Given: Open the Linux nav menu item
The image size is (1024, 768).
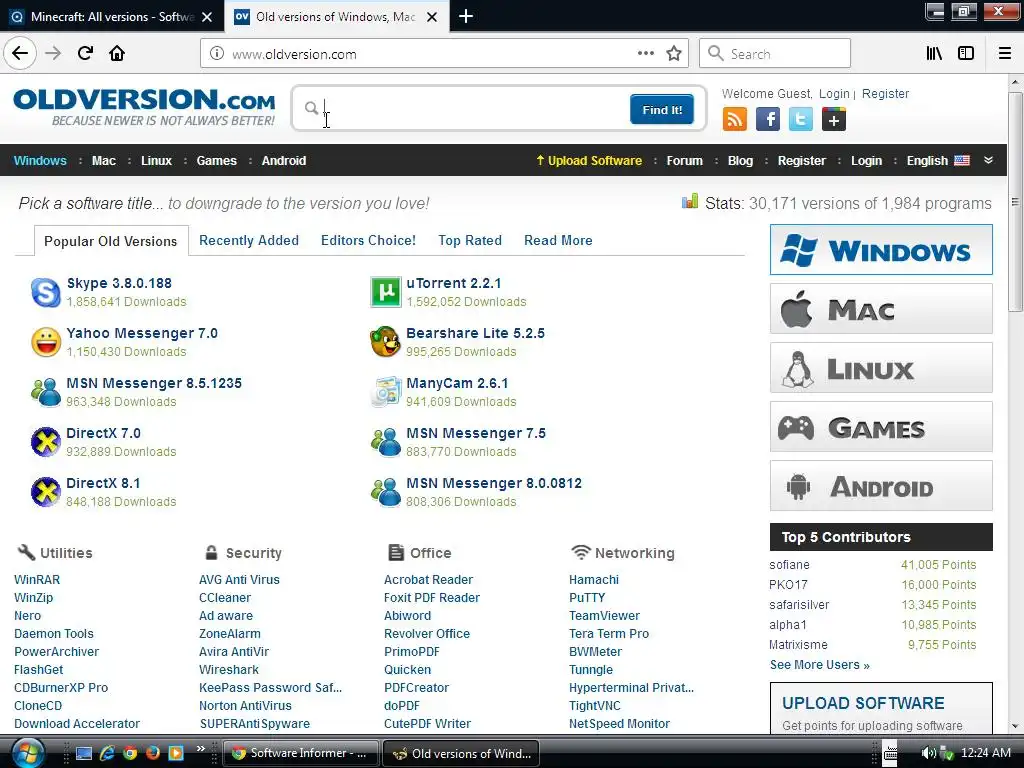Looking at the screenshot, I should [157, 161].
